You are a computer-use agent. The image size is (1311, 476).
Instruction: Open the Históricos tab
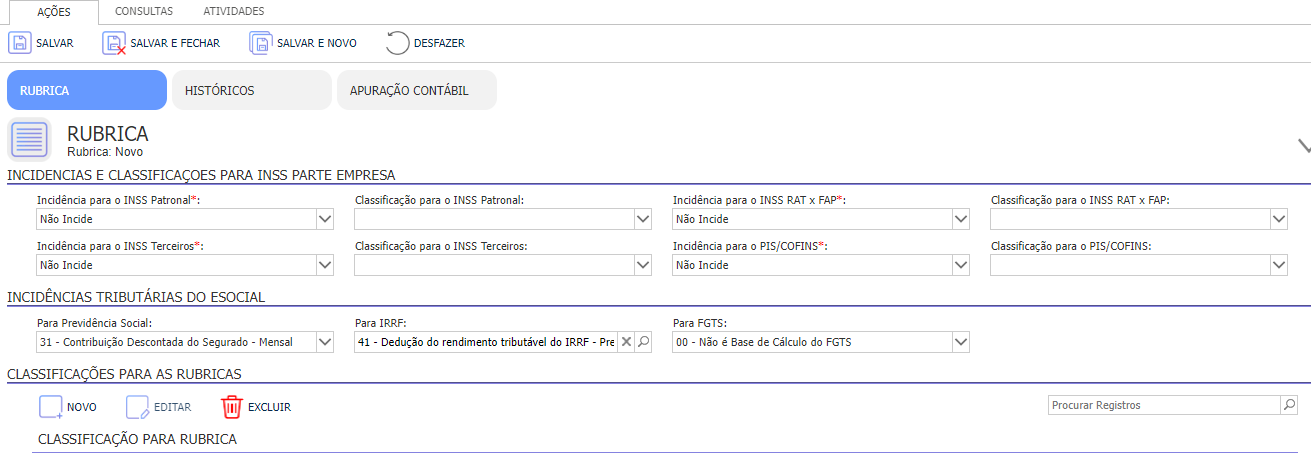(x=251, y=90)
